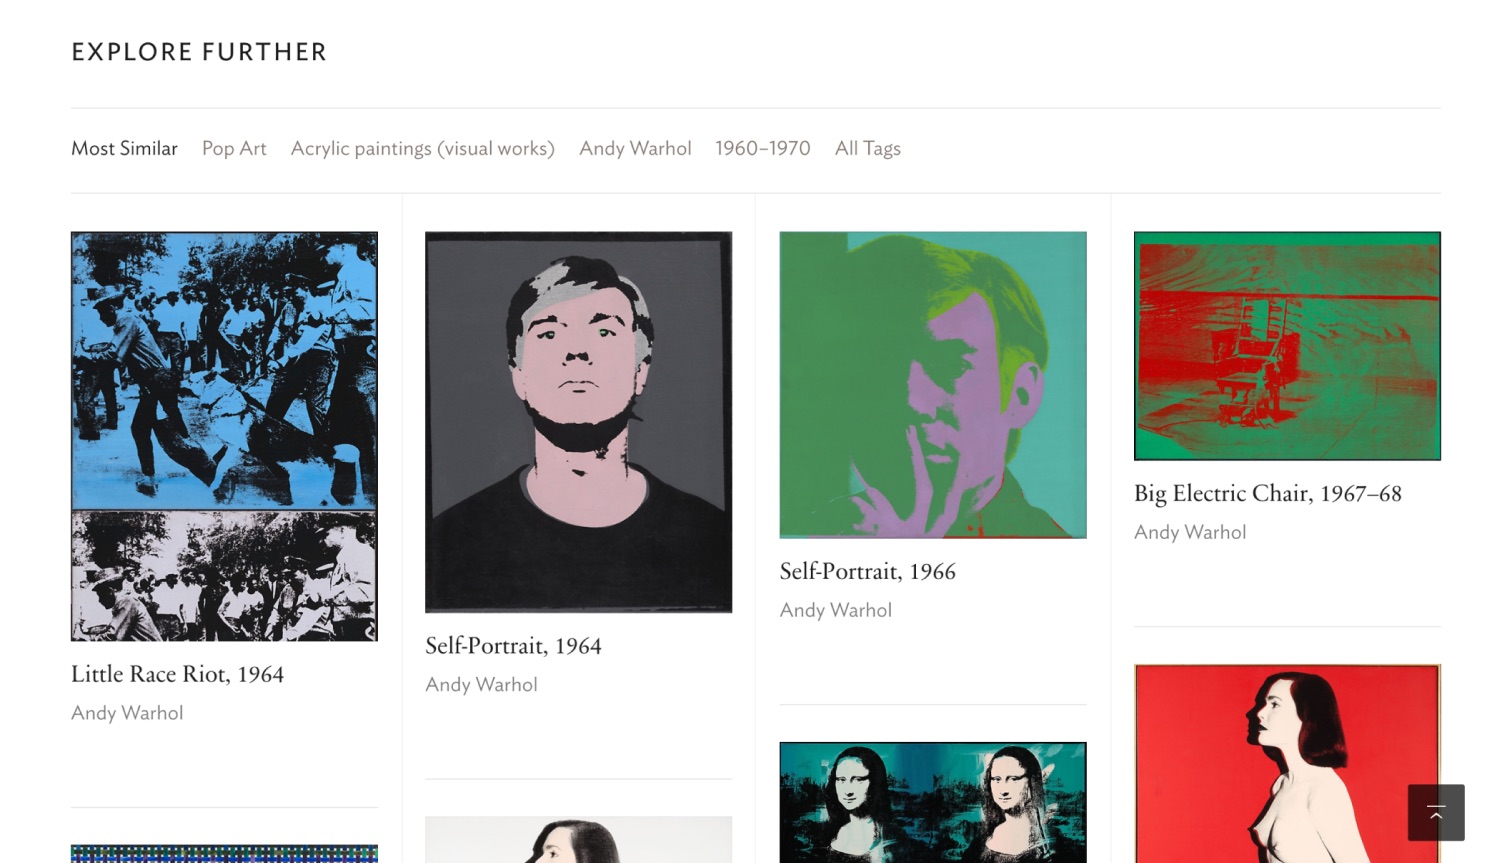Viewport: 1512px width, 863px height.
Task: Select the Acrylic paintings (visual works) tab
Action: 422,148
